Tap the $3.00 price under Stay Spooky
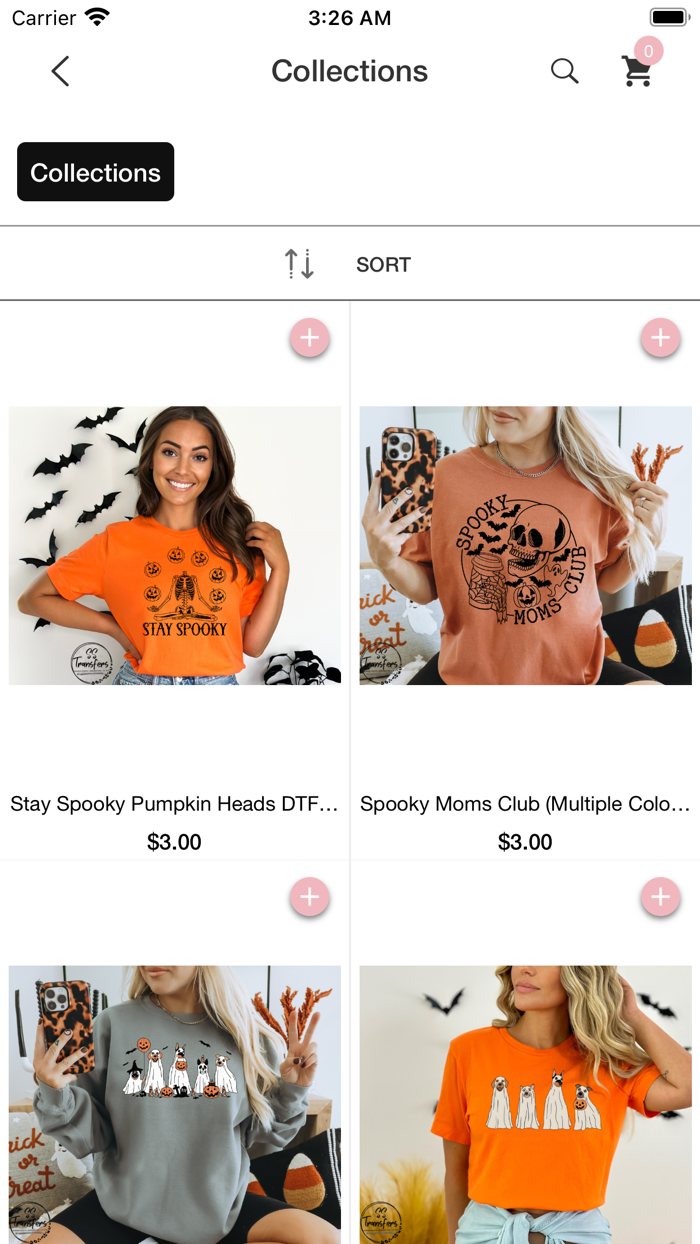Screen dimensions: 700x1244 coord(174,842)
